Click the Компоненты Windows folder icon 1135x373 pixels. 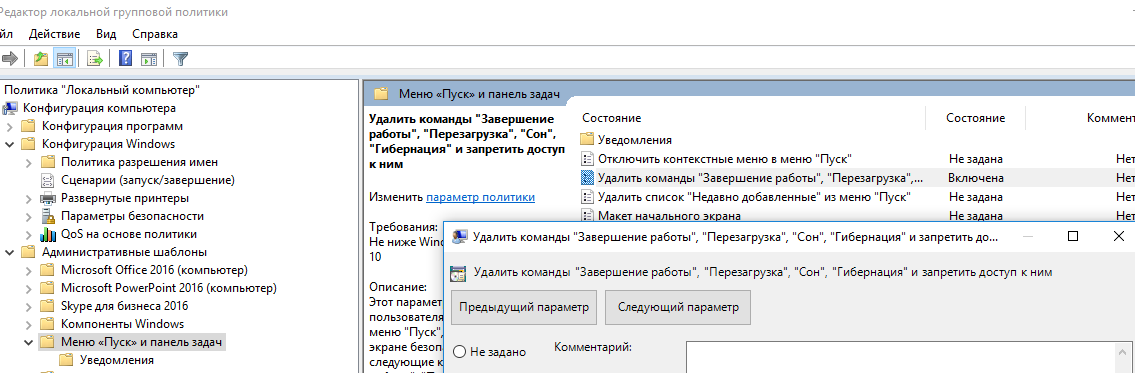pyautogui.click(x=48, y=324)
